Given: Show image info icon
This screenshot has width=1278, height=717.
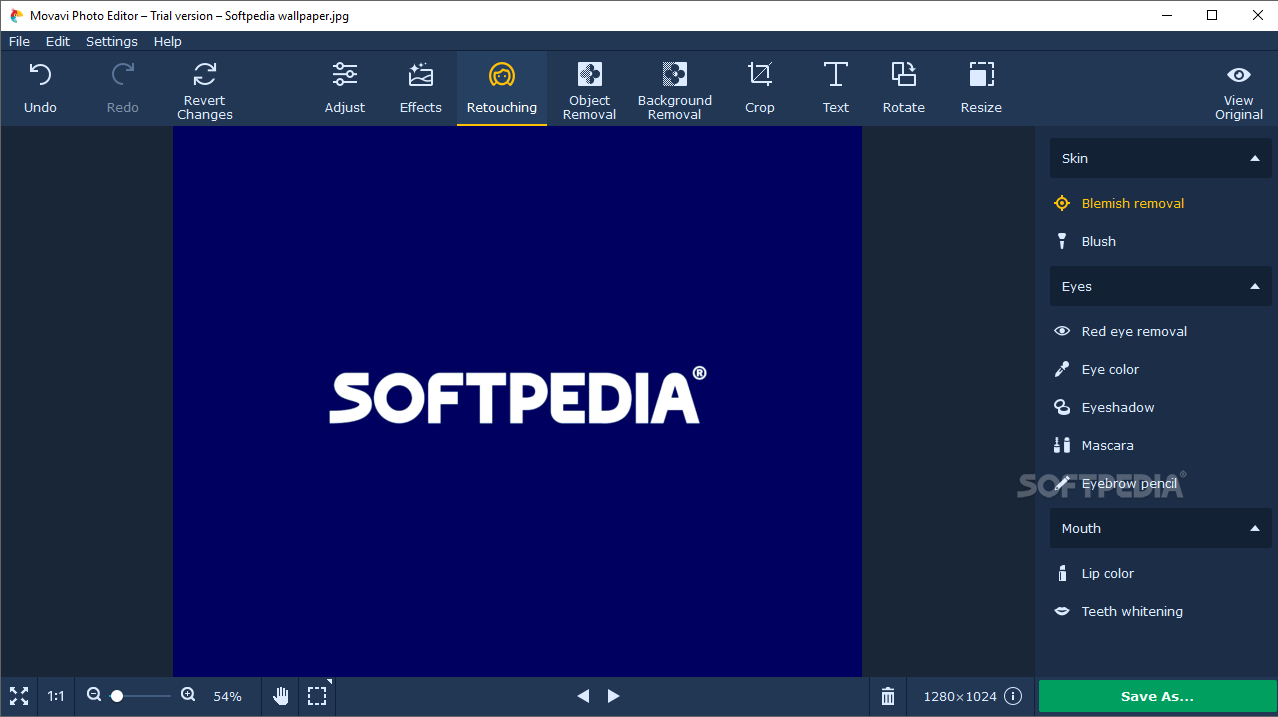Looking at the screenshot, I should 1013,696.
